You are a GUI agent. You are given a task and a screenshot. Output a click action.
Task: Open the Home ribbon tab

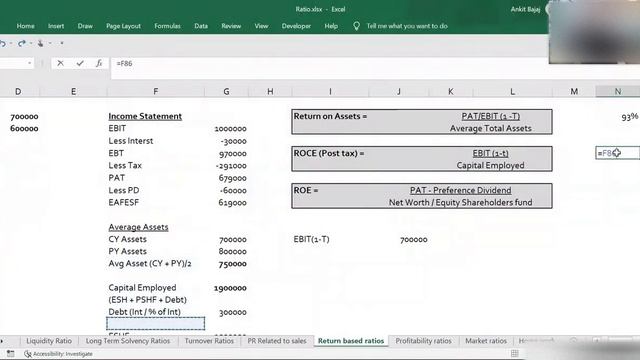(25, 26)
